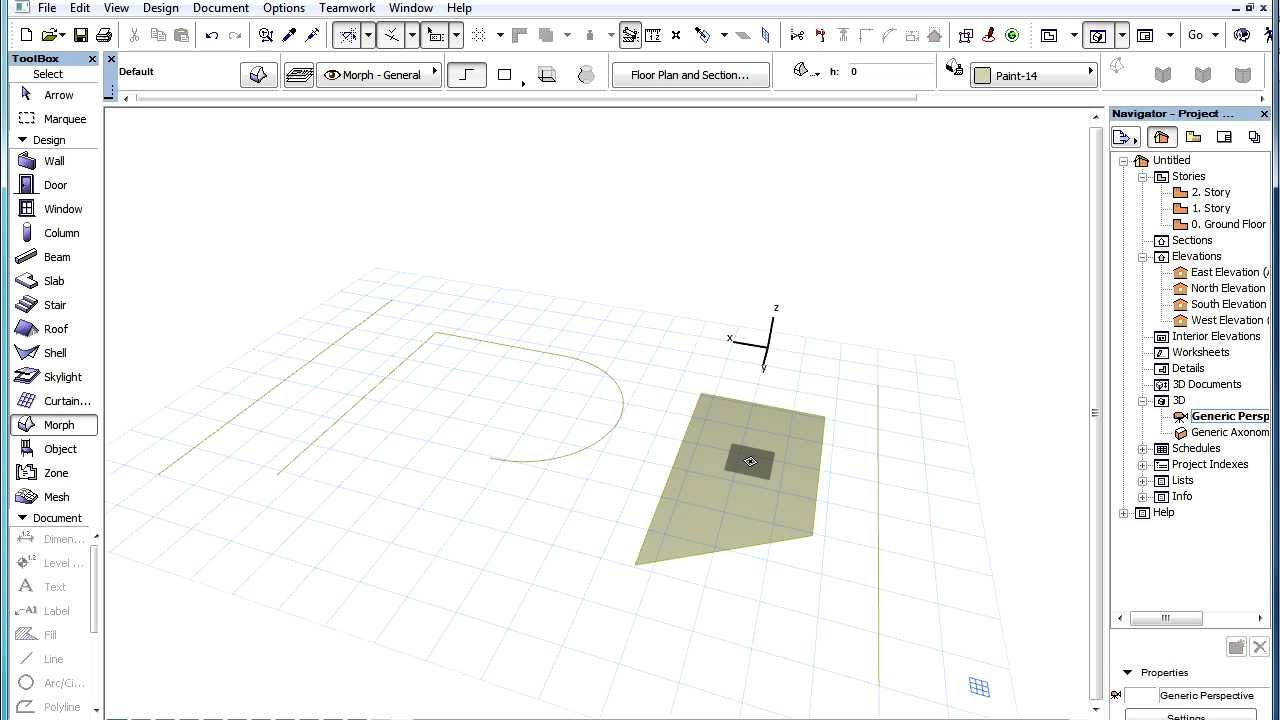The width and height of the screenshot is (1280, 720).
Task: Pick the Skylight tool
Action: point(55,377)
